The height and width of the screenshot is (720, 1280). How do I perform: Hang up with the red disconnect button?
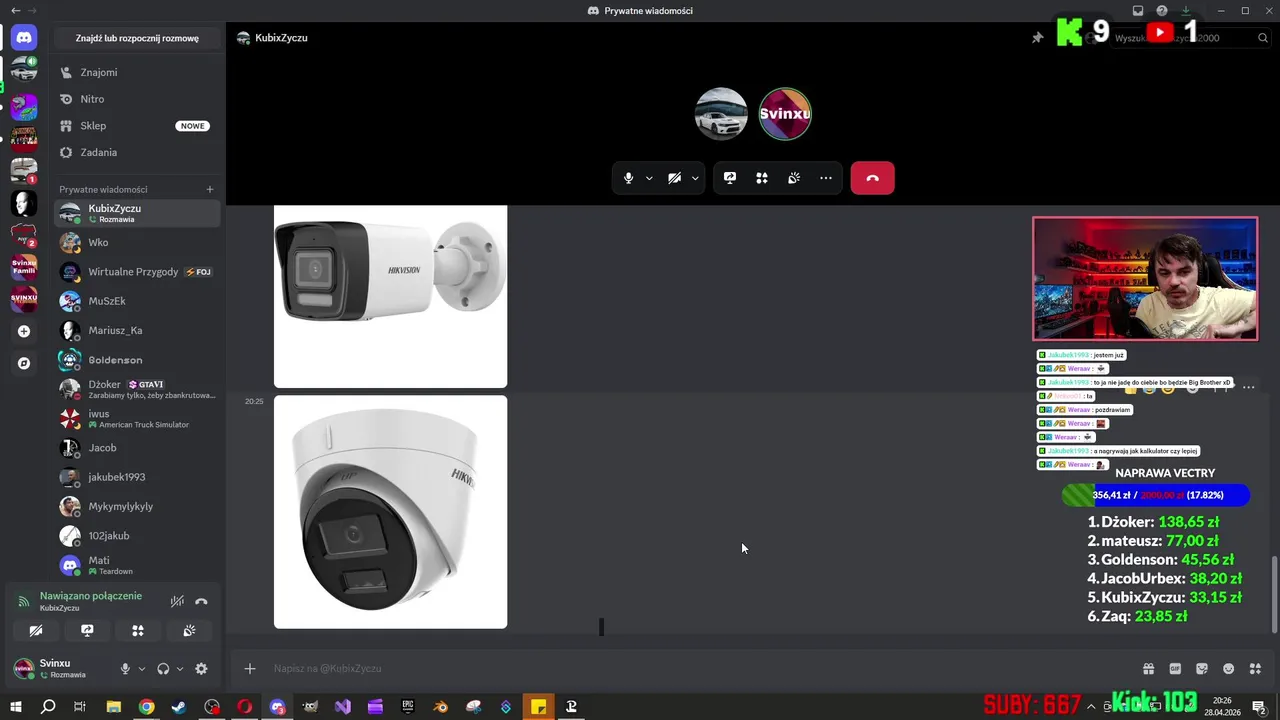pos(872,178)
